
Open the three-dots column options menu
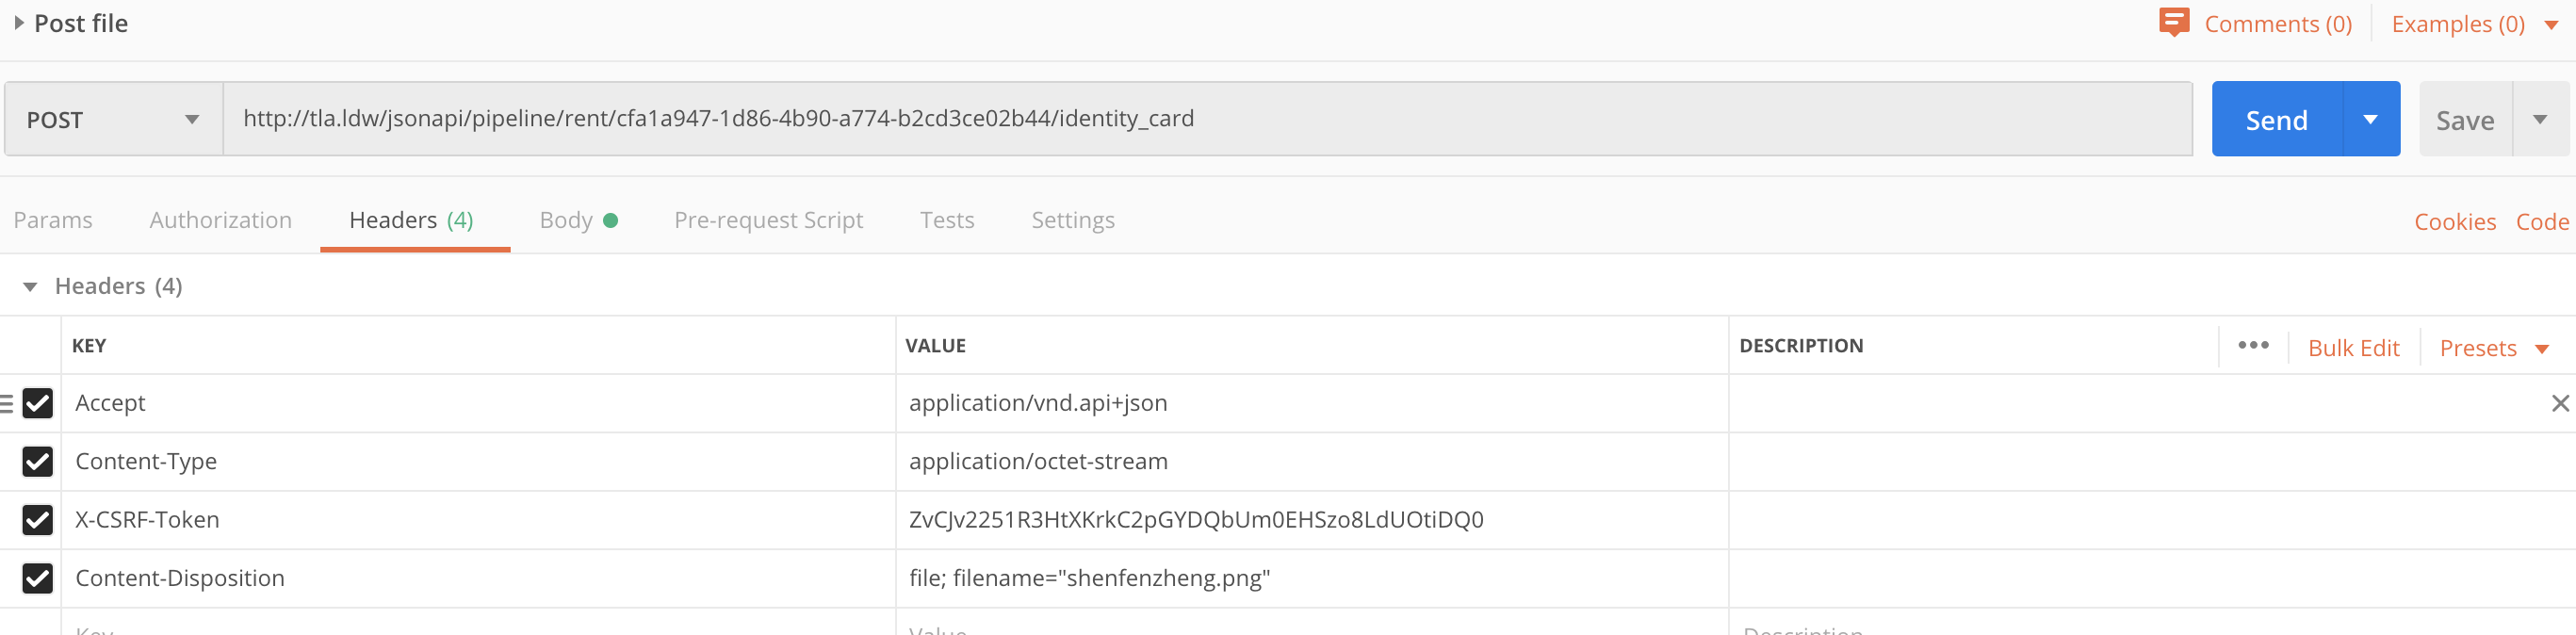click(2253, 345)
